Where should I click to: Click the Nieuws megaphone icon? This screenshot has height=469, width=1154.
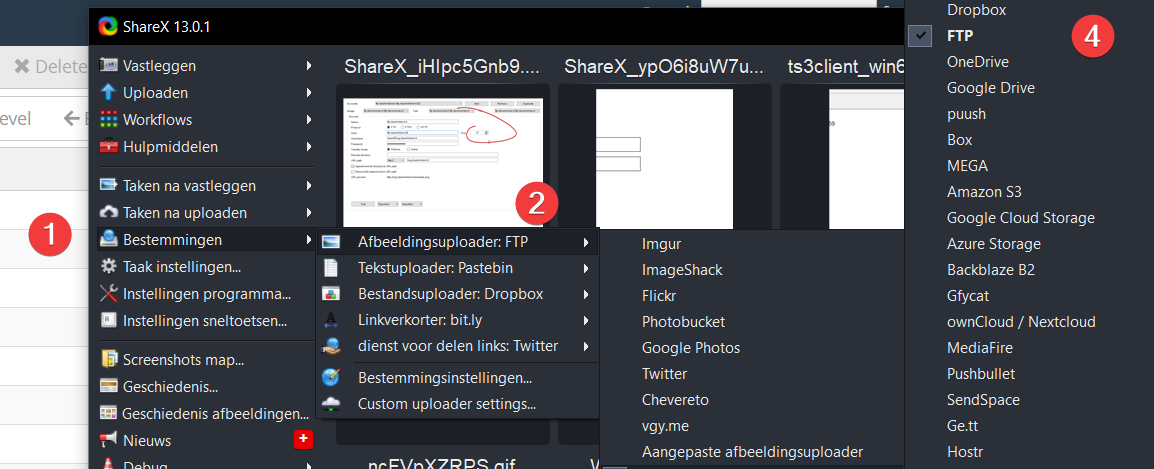click(x=109, y=440)
